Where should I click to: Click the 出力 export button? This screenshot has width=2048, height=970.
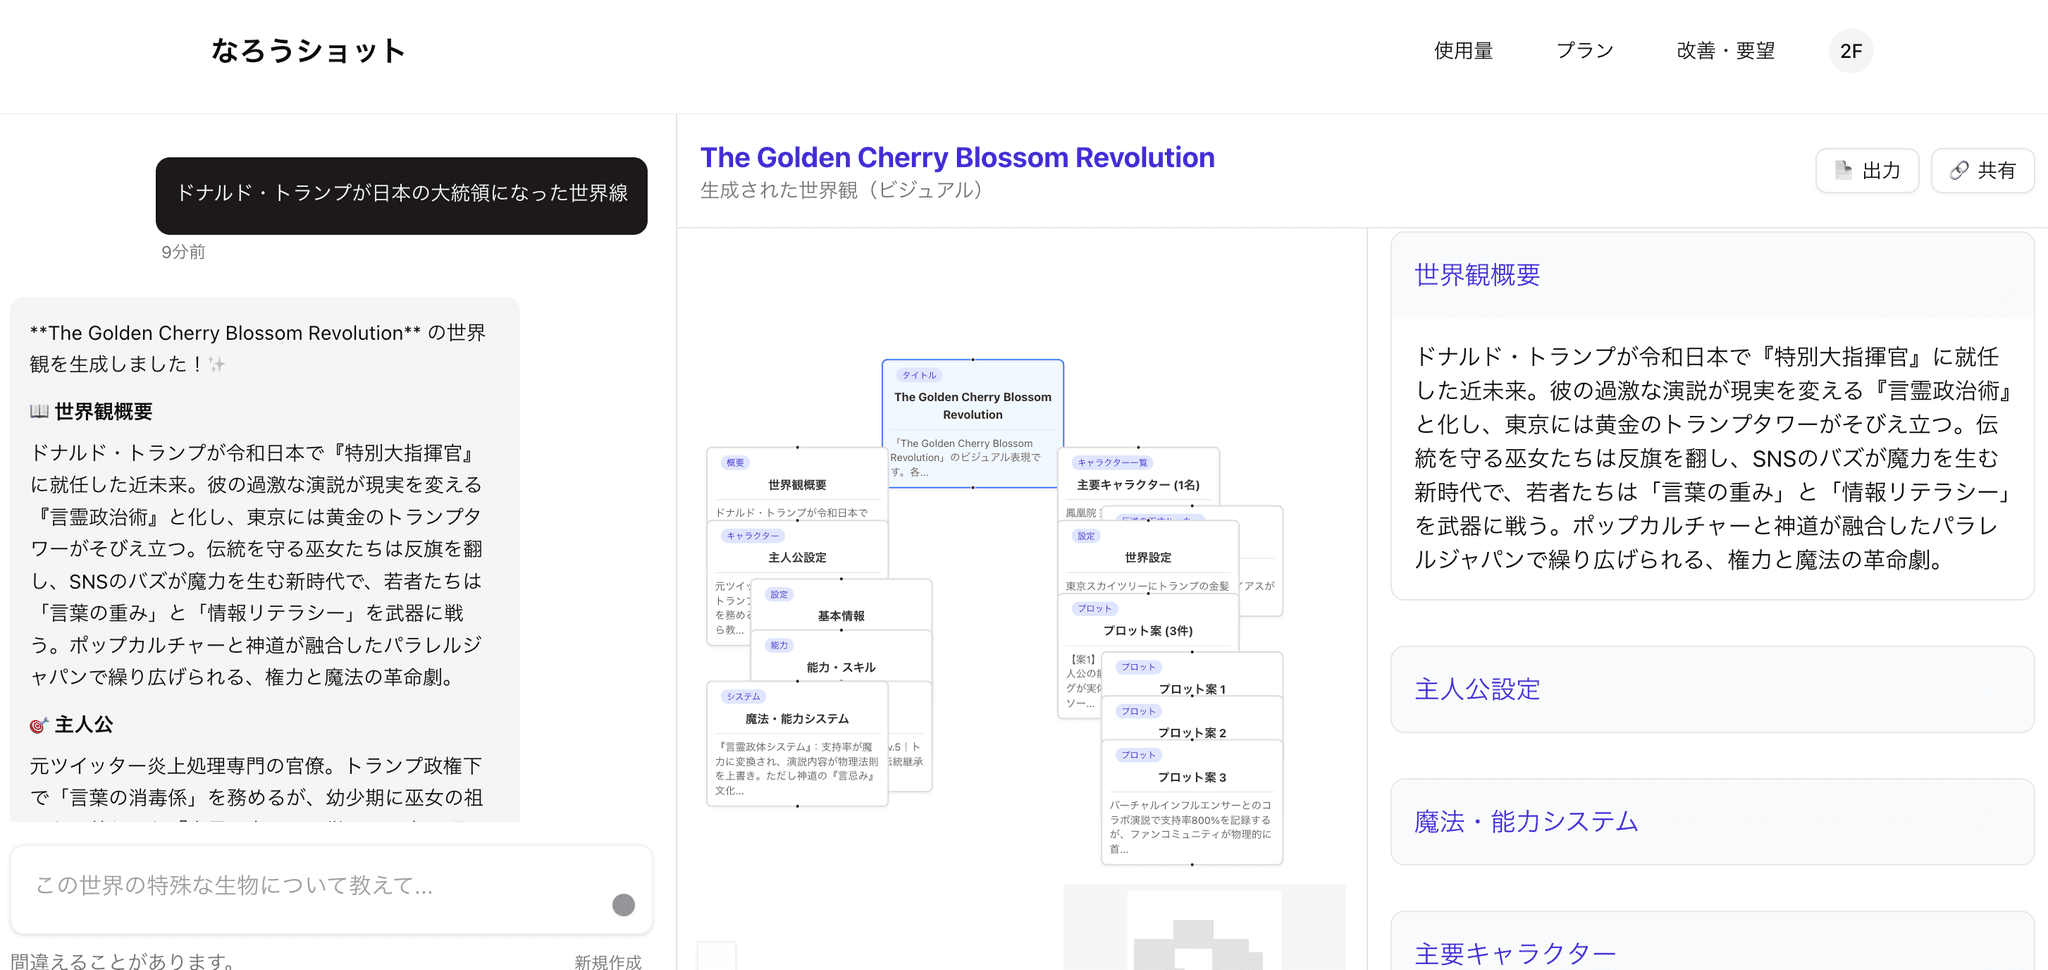(x=1867, y=171)
